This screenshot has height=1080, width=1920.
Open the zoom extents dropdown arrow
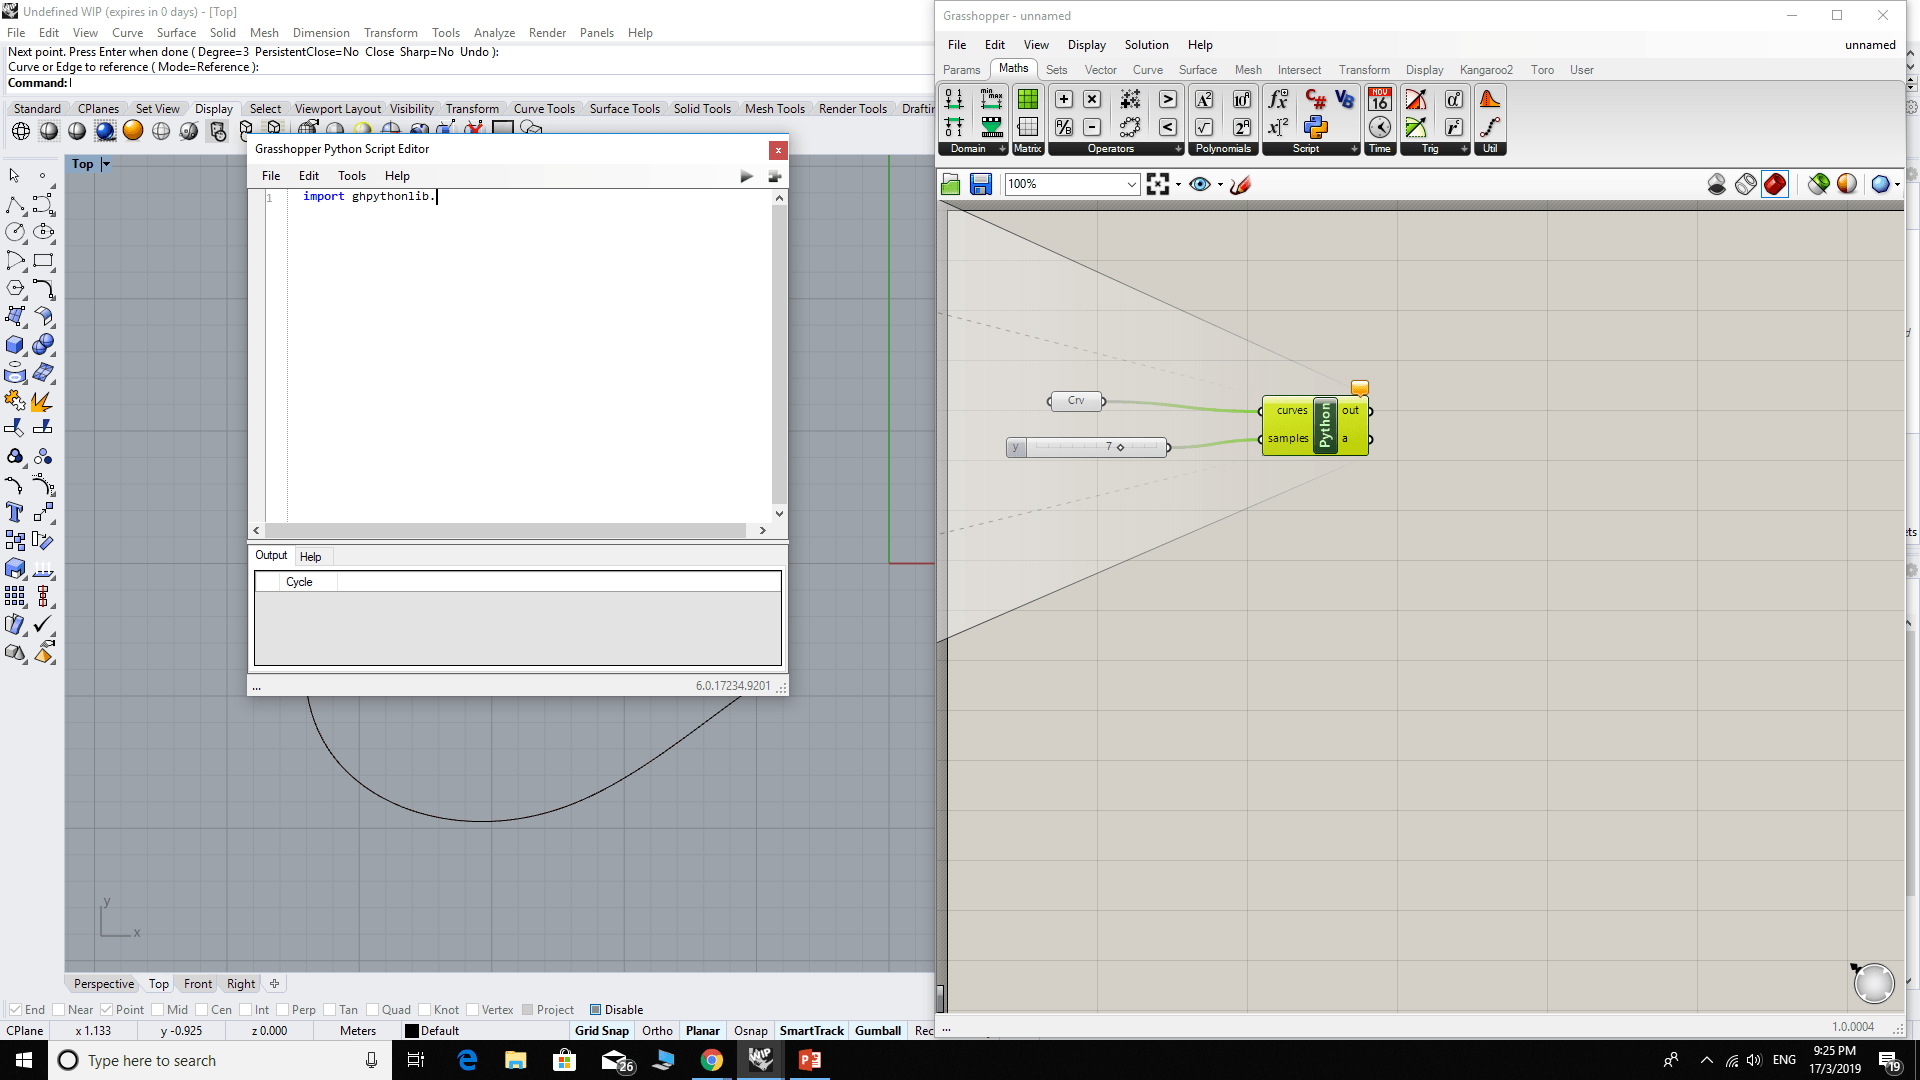point(1178,184)
